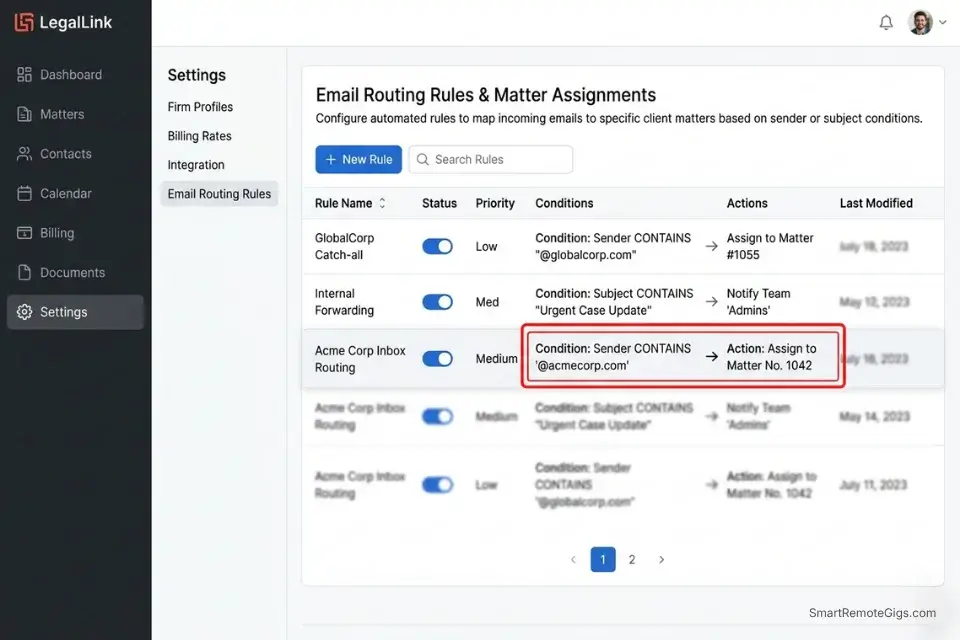This screenshot has height=640, width=960.
Task: Toggle GlobalCorp Catch-all rule status
Action: (x=437, y=246)
